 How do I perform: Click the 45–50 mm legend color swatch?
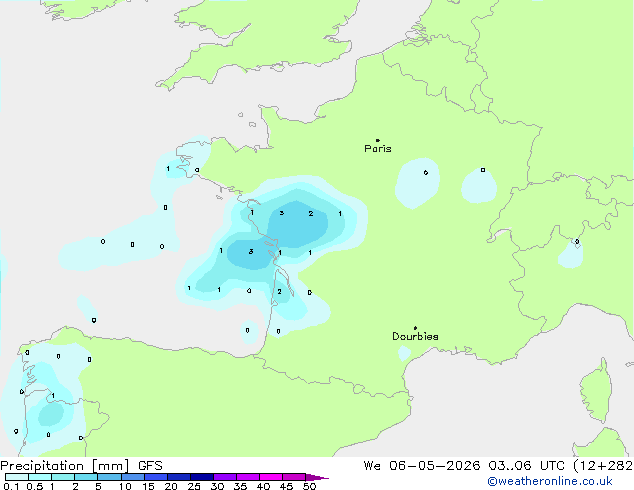(294, 477)
